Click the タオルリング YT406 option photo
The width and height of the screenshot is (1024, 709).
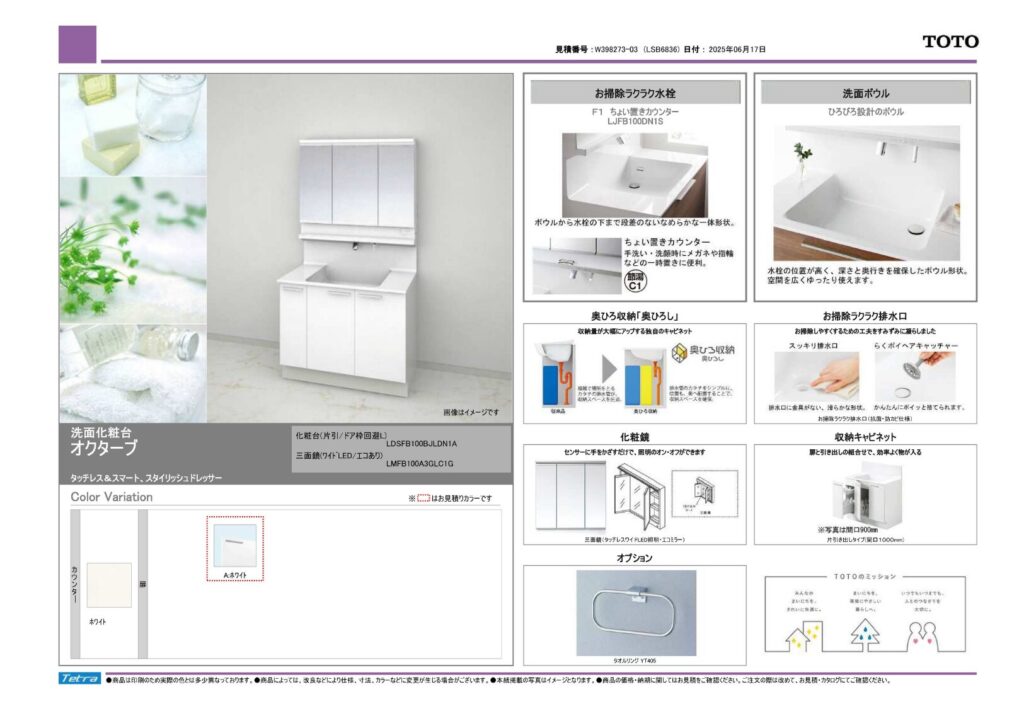[x=635, y=612]
